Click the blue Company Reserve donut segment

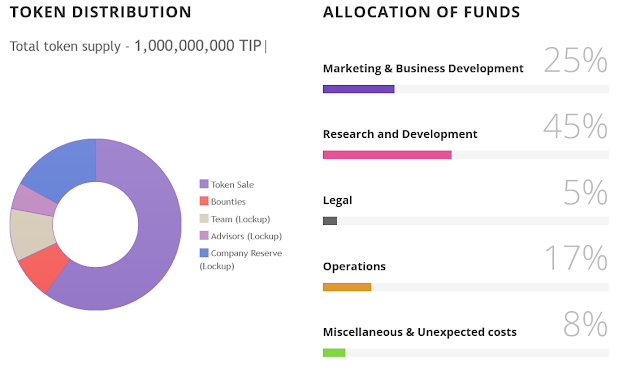coord(65,169)
